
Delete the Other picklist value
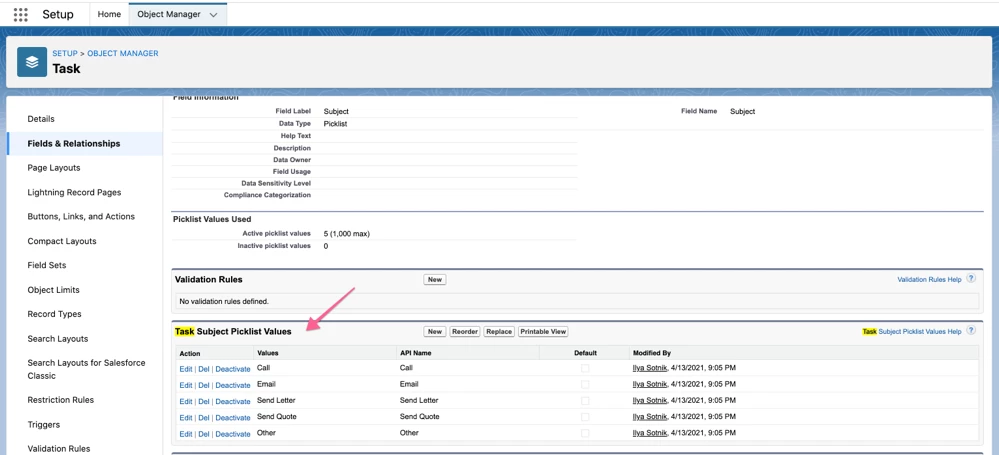point(204,434)
